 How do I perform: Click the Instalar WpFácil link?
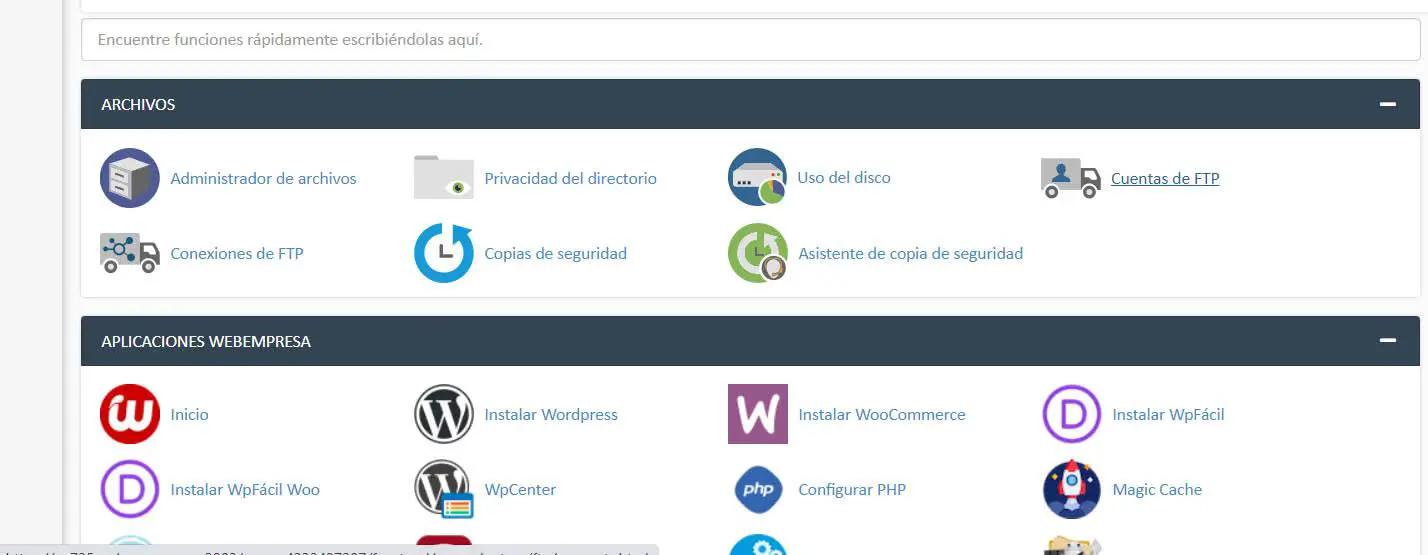click(x=1168, y=414)
